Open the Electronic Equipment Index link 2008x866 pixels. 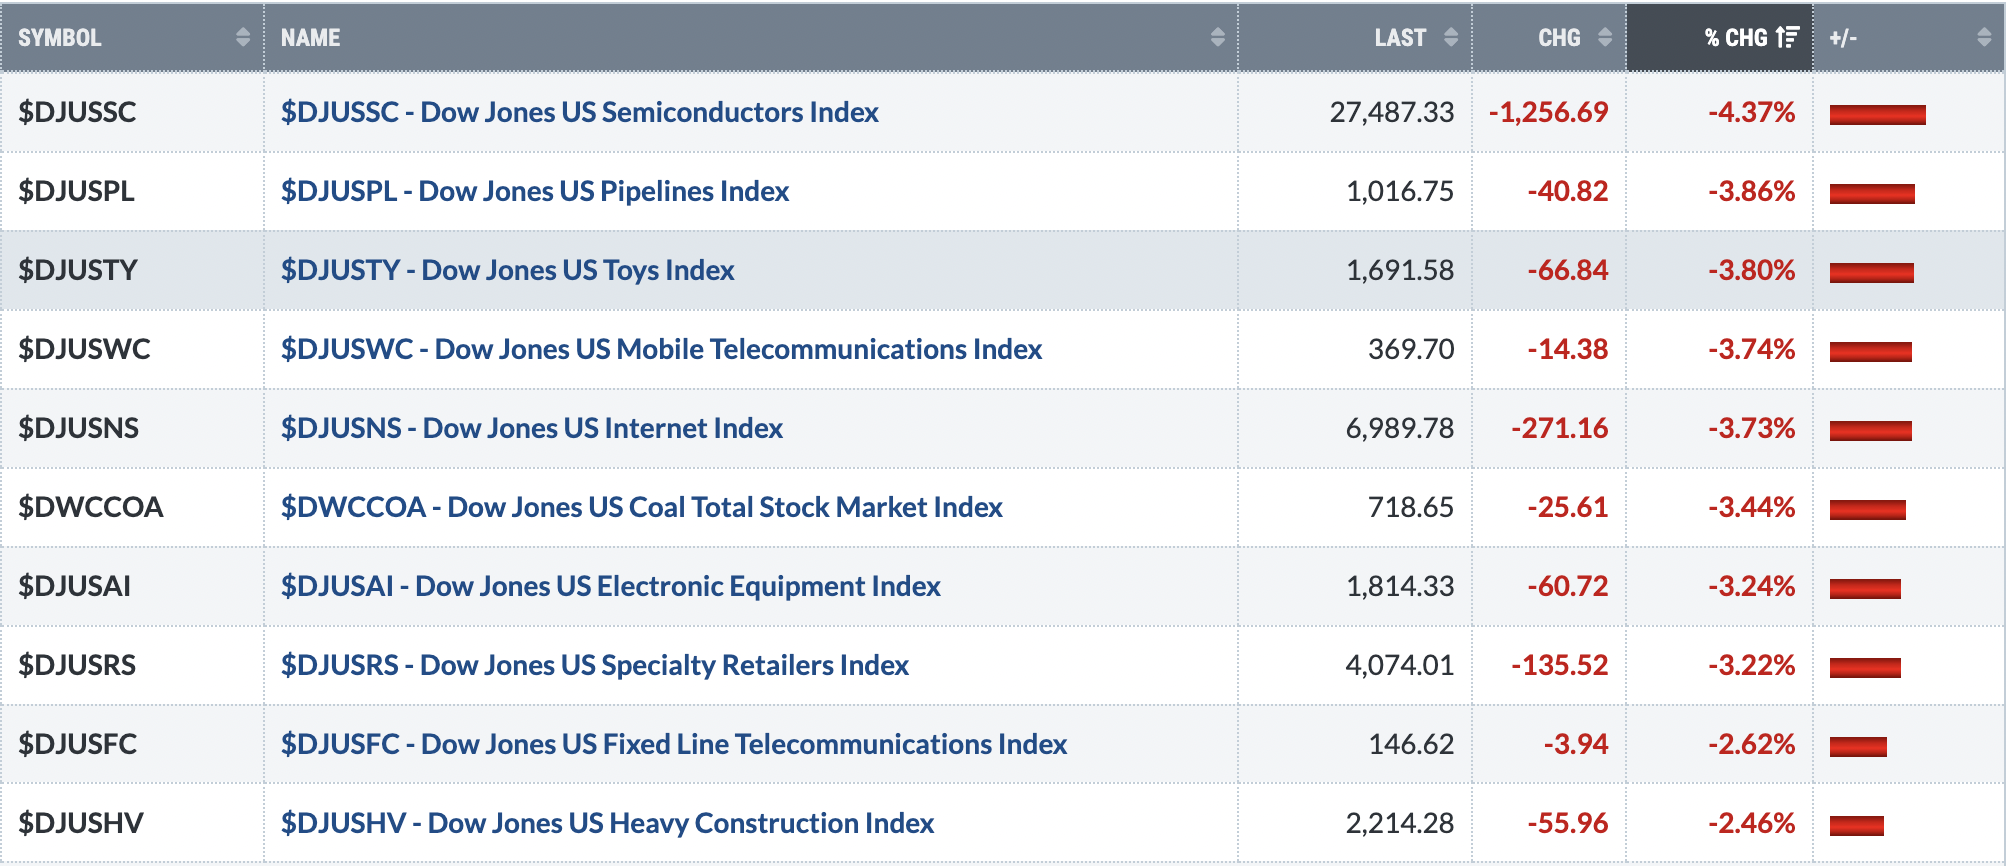[611, 586]
